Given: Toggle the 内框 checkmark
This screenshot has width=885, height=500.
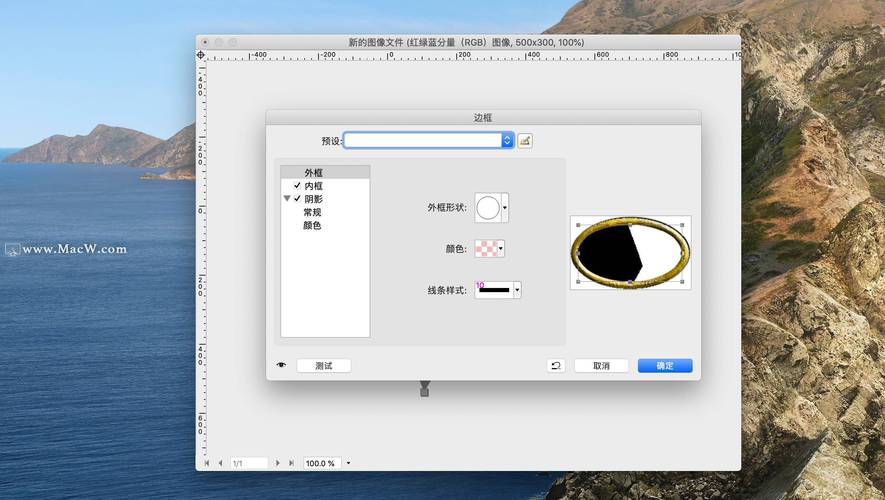Looking at the screenshot, I should point(297,186).
